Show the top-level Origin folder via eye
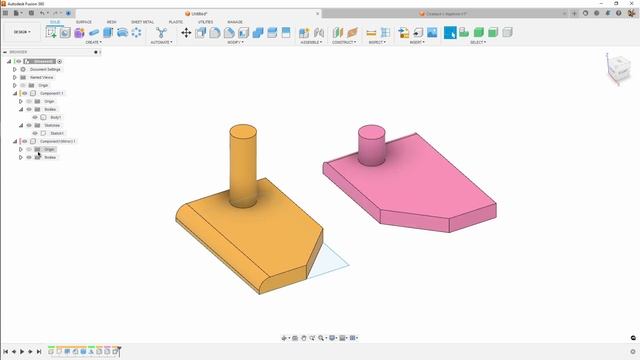Screen dimensions: 640x360 [23, 85]
